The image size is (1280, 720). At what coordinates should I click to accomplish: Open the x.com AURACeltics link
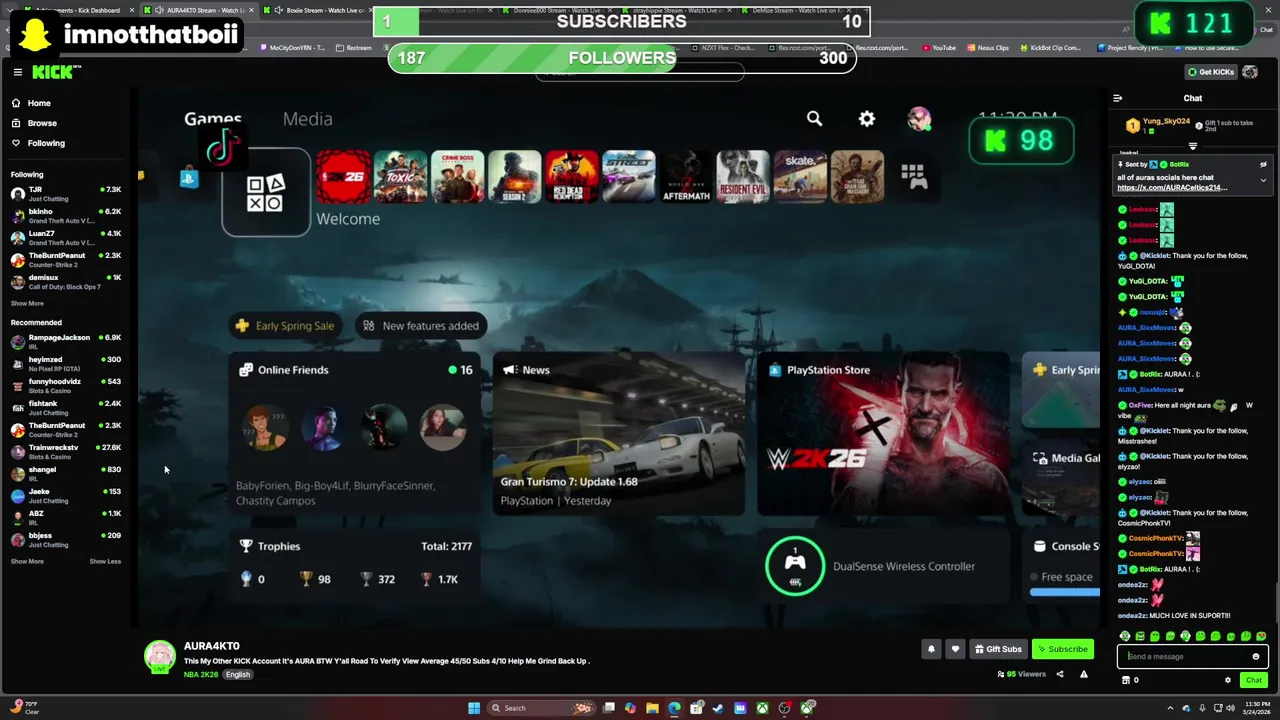(x=1172, y=188)
